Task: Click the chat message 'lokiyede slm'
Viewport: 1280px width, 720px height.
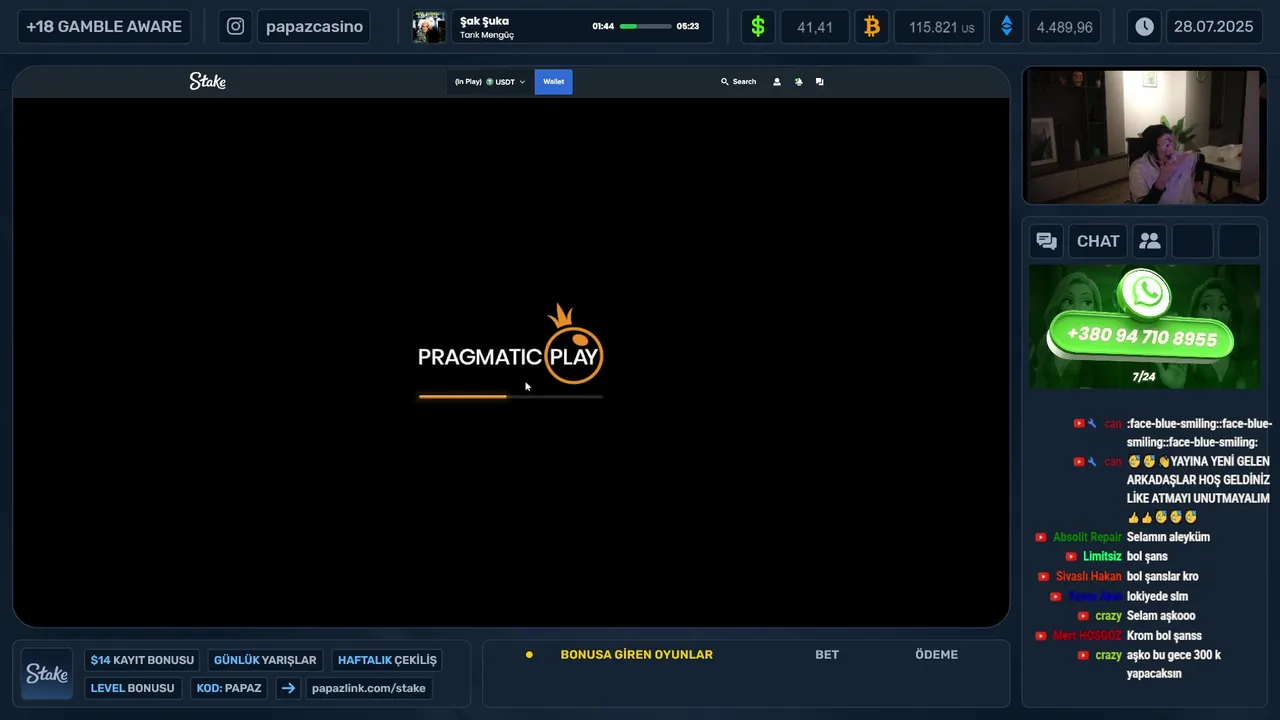Action: pos(1157,597)
